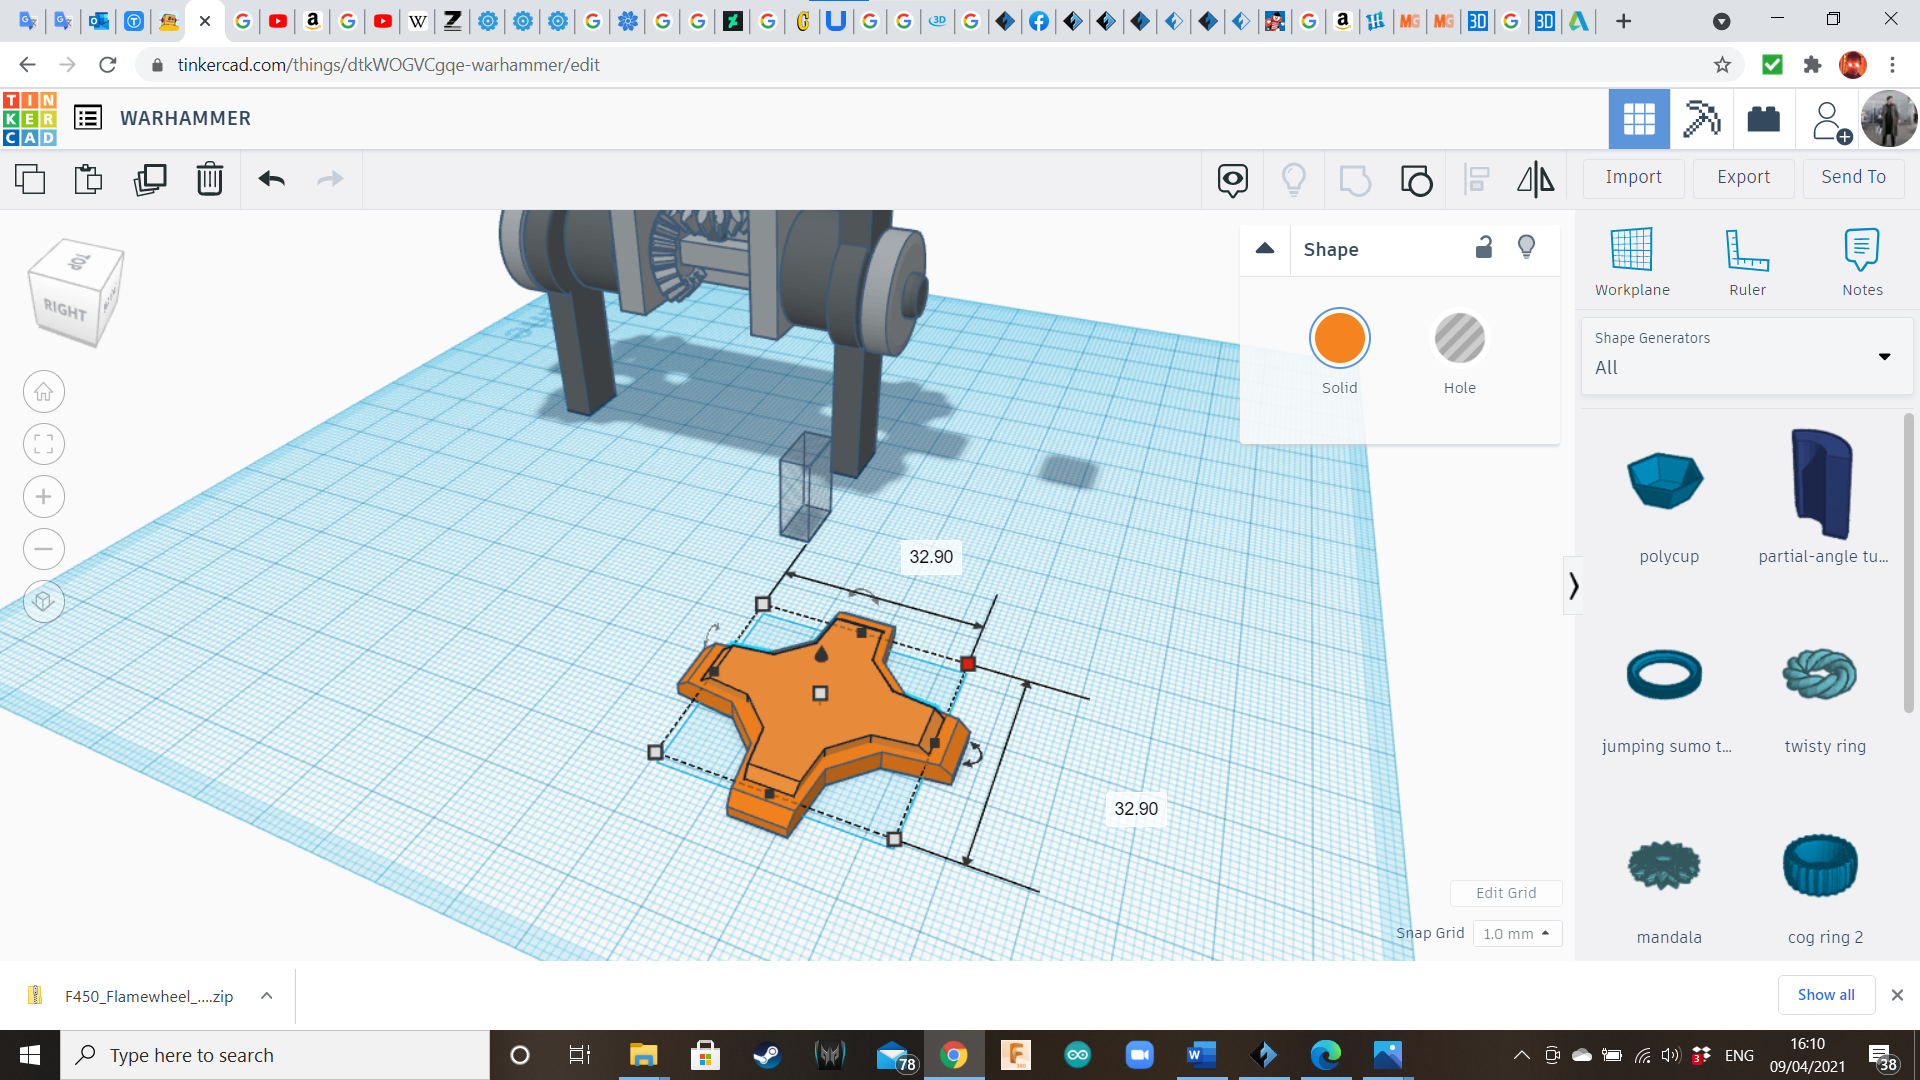Collapse the Shape panel with the arrow
This screenshot has width=1920, height=1080.
(1265, 249)
